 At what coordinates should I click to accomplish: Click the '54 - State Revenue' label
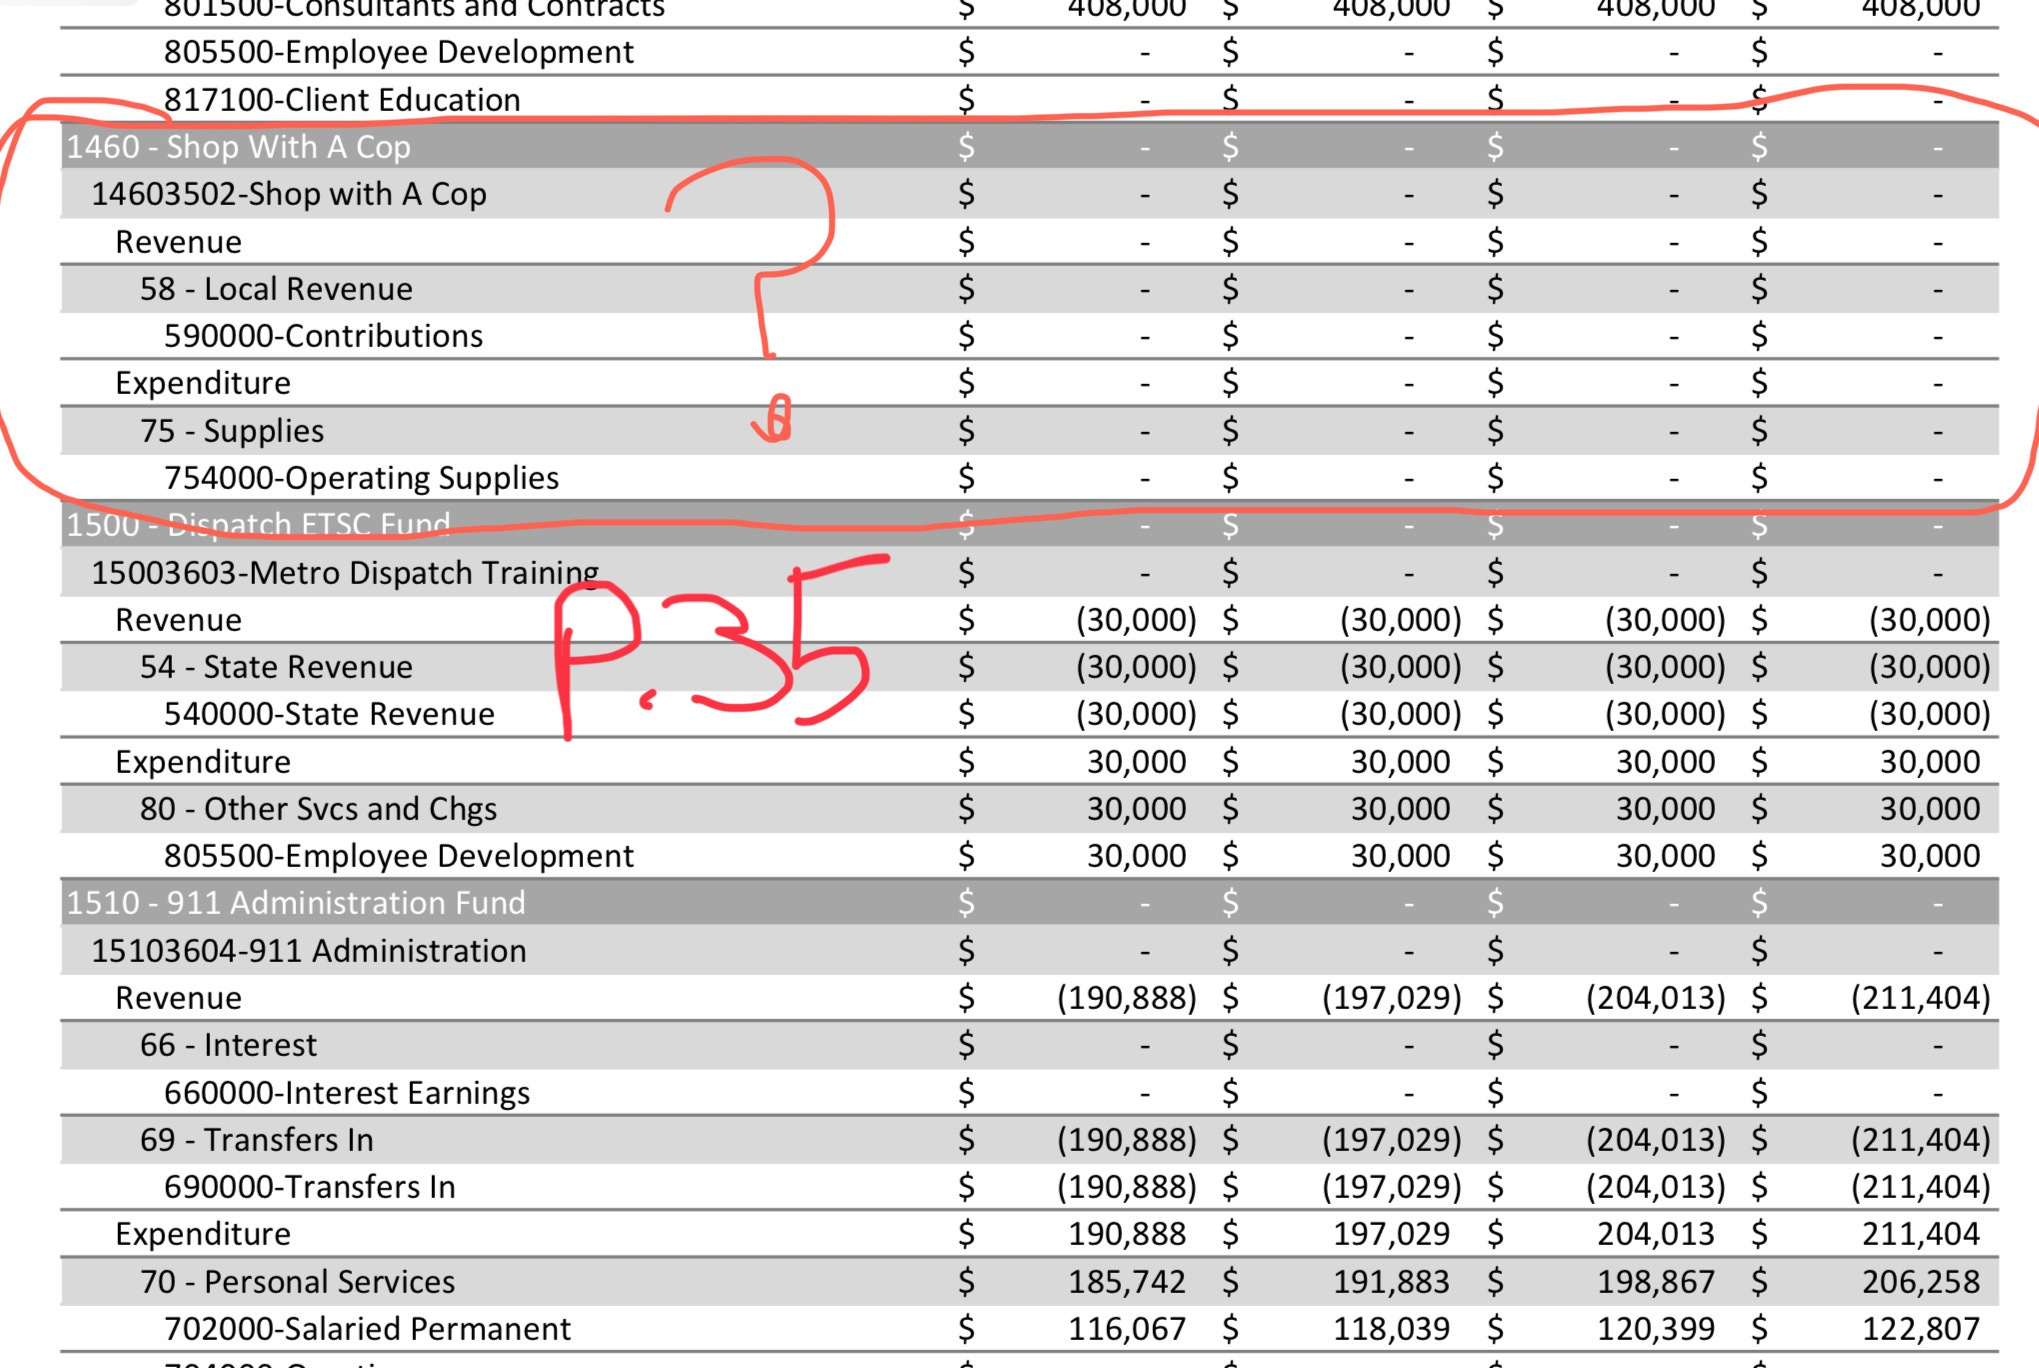pos(276,667)
